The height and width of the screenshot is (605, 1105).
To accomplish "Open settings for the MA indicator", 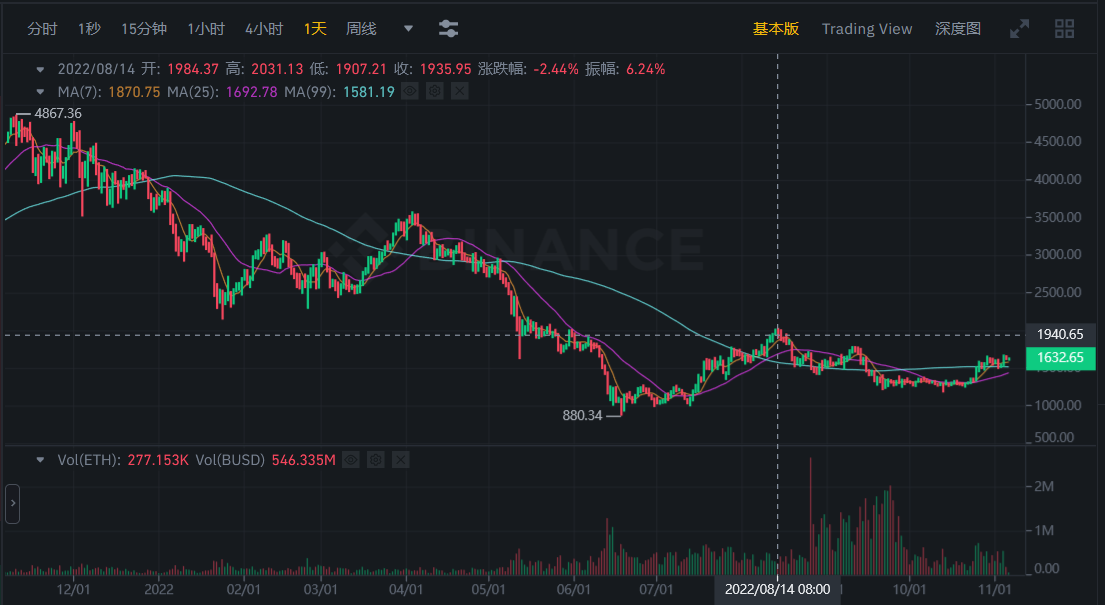I will pyautogui.click(x=434, y=90).
